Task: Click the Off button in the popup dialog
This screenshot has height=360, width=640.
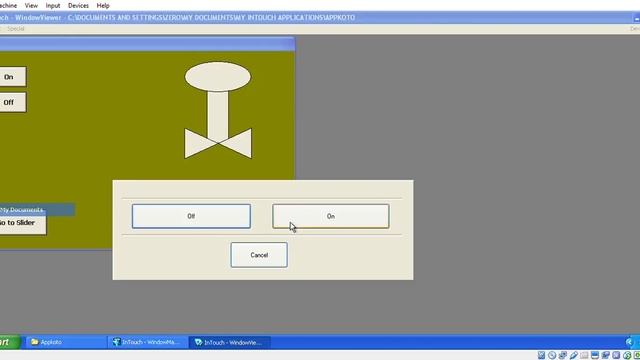Action: click(191, 216)
